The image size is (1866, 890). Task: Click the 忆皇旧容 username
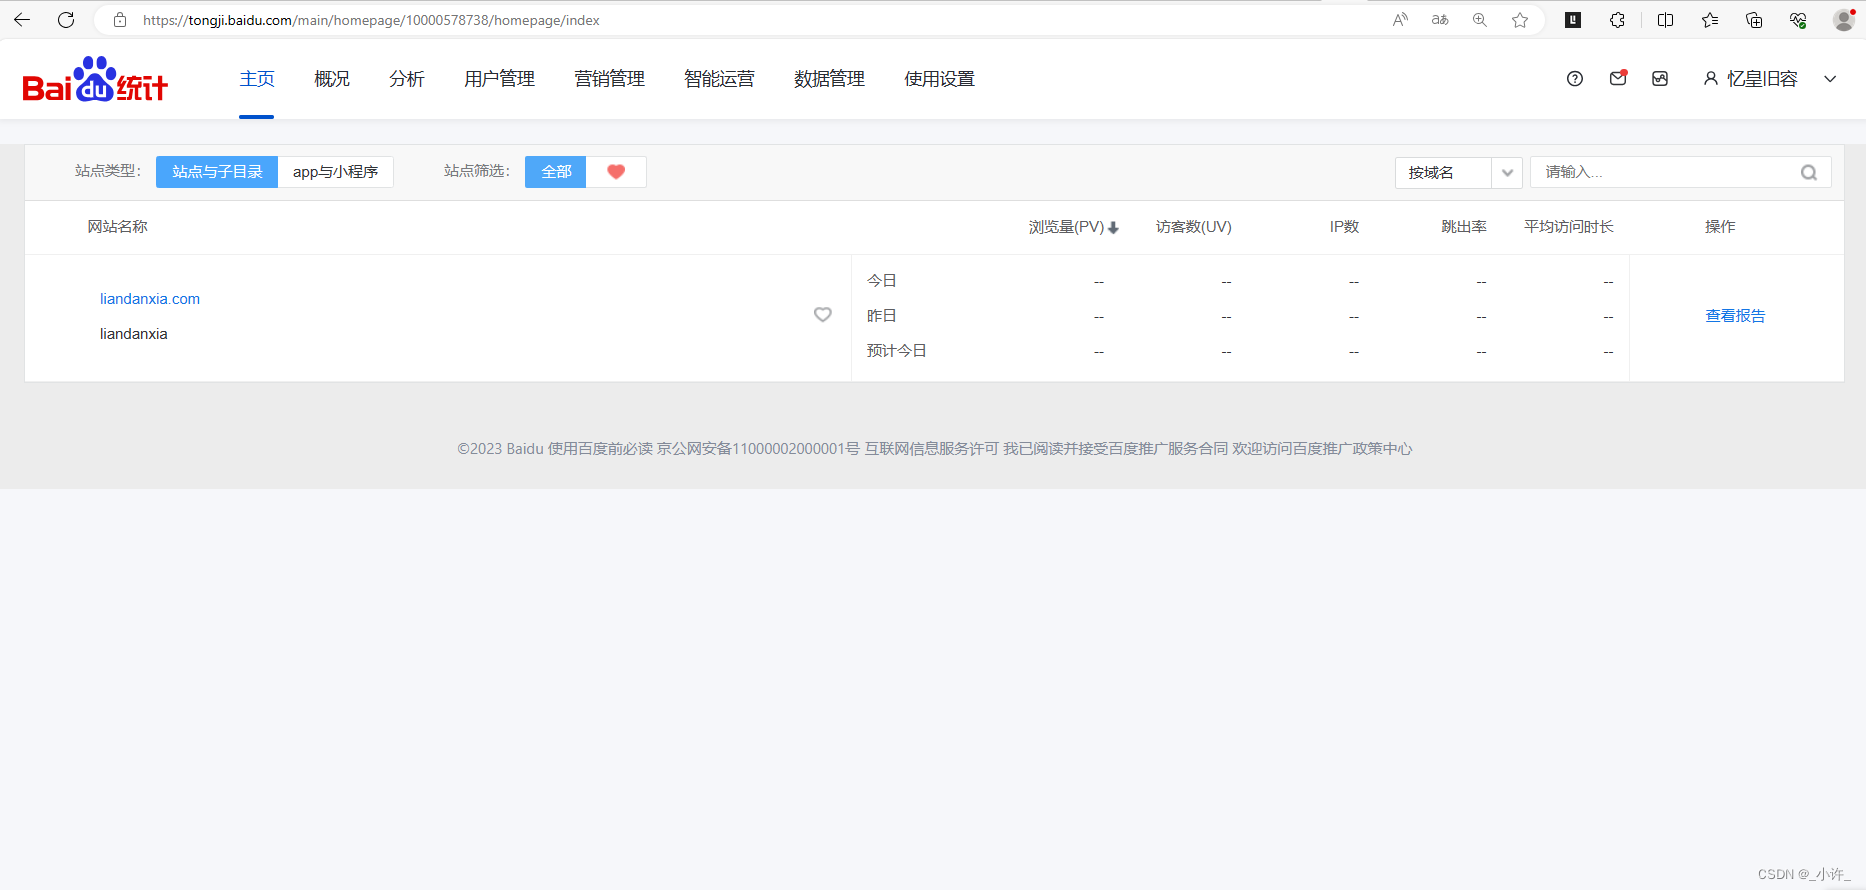click(x=1762, y=79)
